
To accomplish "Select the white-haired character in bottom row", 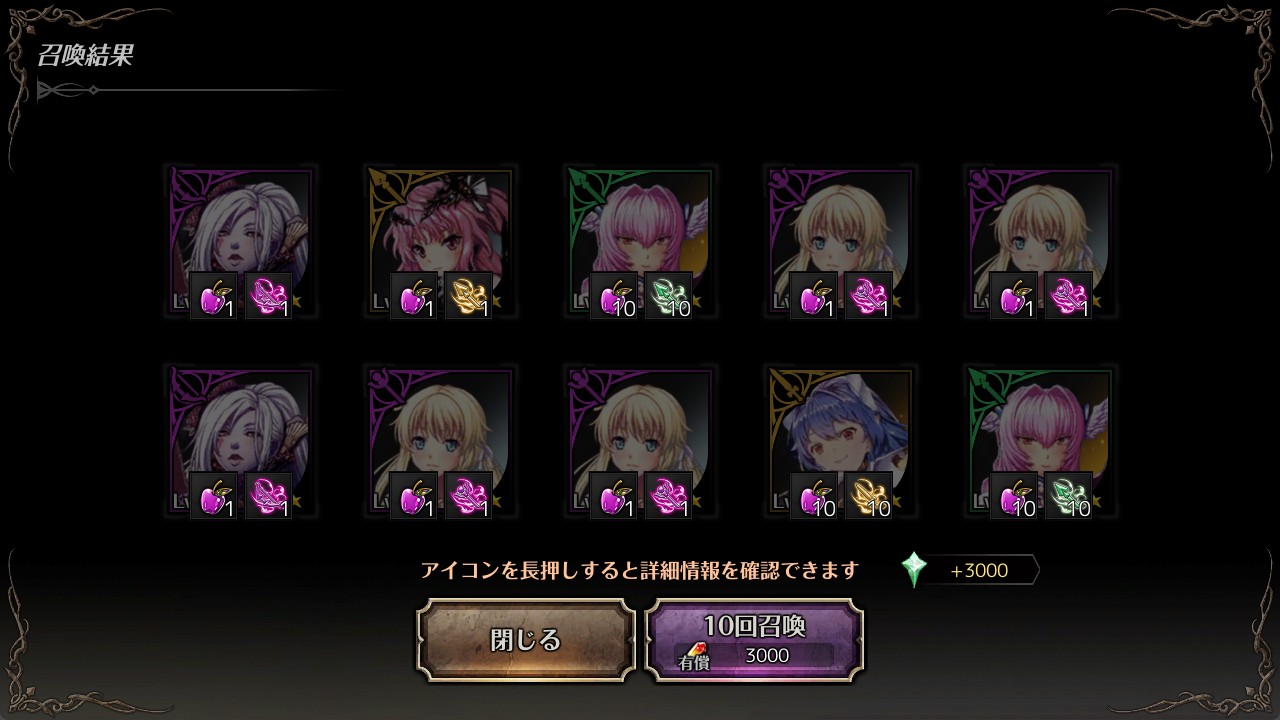I will pyautogui.click(x=241, y=441).
